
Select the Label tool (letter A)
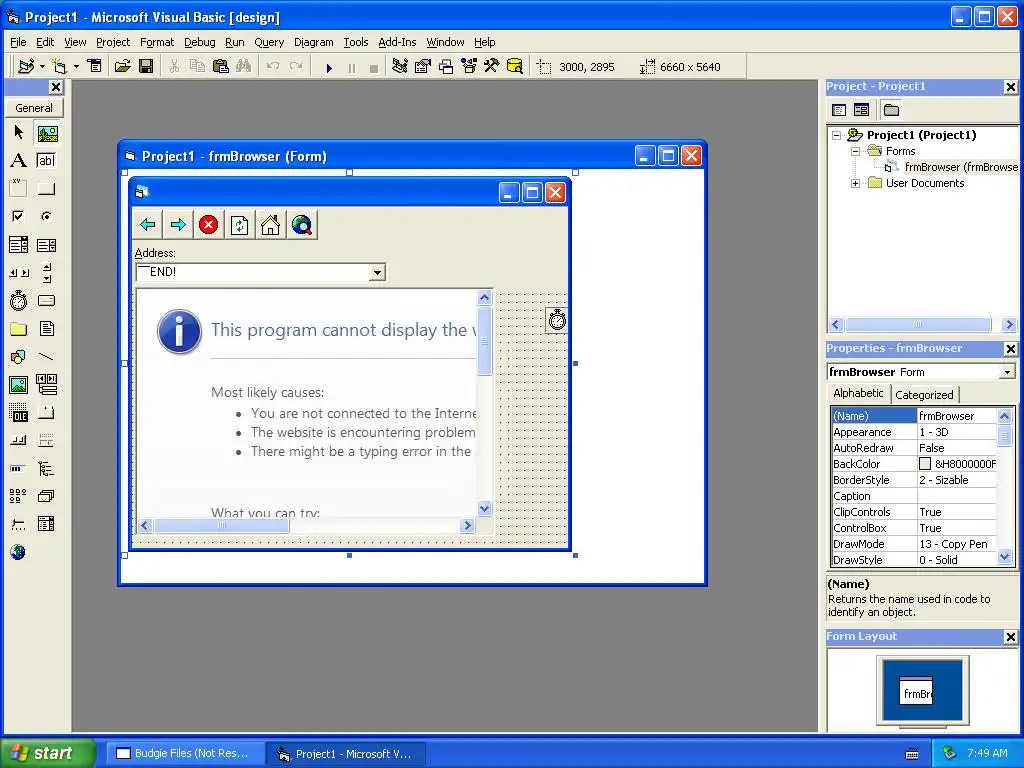[x=18, y=161]
